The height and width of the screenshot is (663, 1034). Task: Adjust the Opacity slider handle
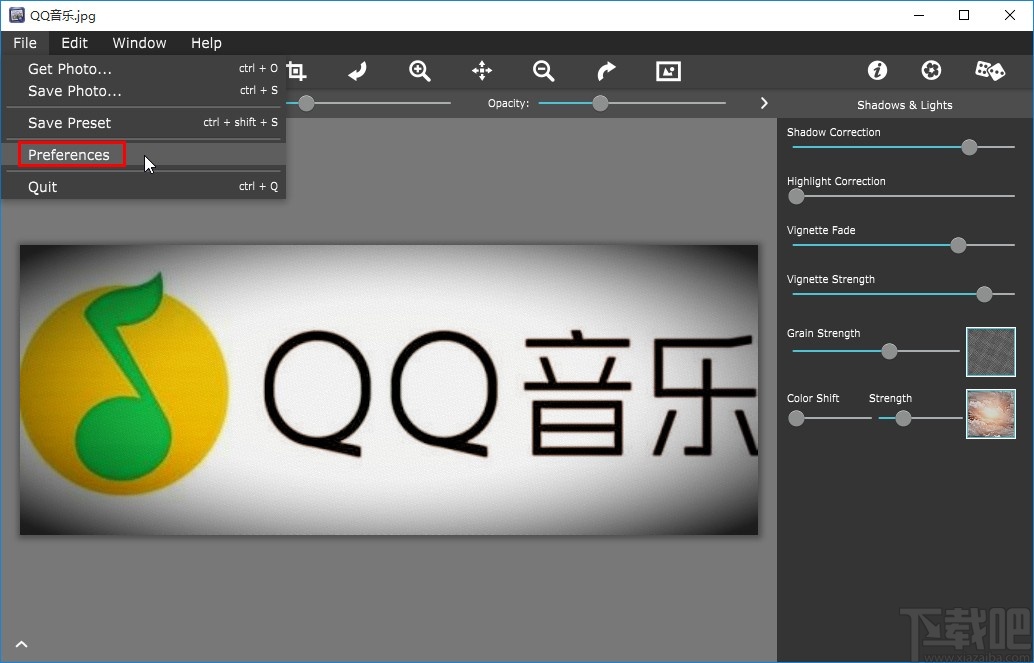pyautogui.click(x=600, y=103)
